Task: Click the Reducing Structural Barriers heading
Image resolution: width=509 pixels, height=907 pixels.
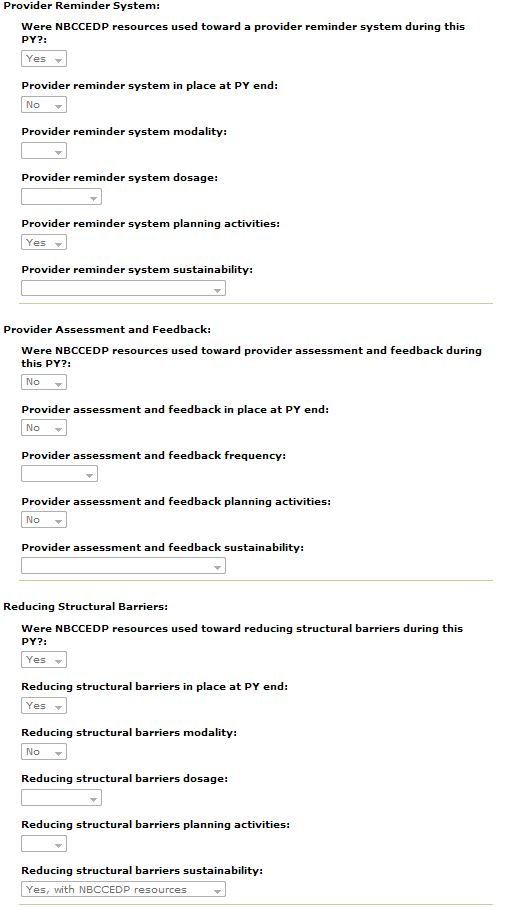Action: [86, 607]
